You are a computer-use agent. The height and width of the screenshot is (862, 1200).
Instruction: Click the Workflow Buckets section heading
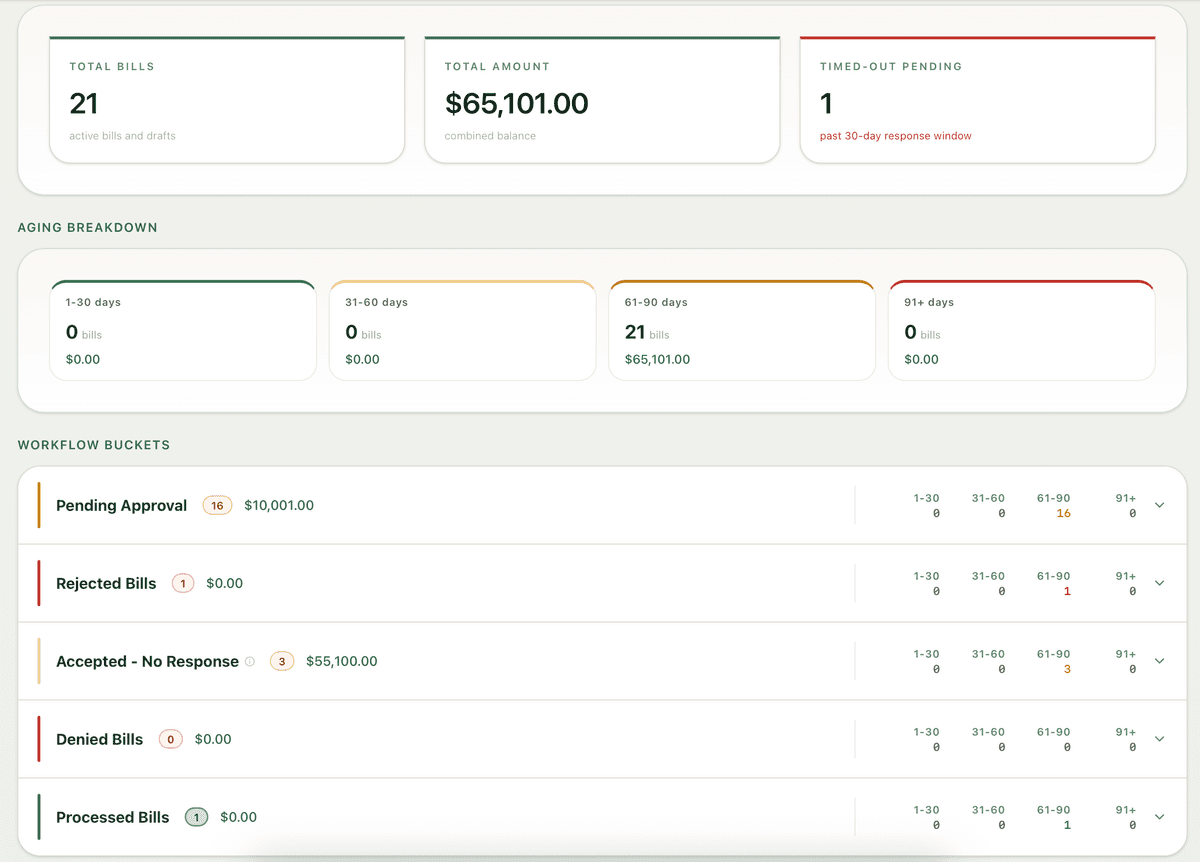tap(94, 445)
